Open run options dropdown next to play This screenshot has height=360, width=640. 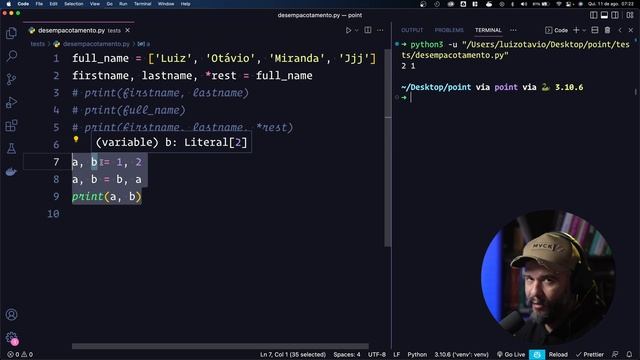click(x=356, y=30)
